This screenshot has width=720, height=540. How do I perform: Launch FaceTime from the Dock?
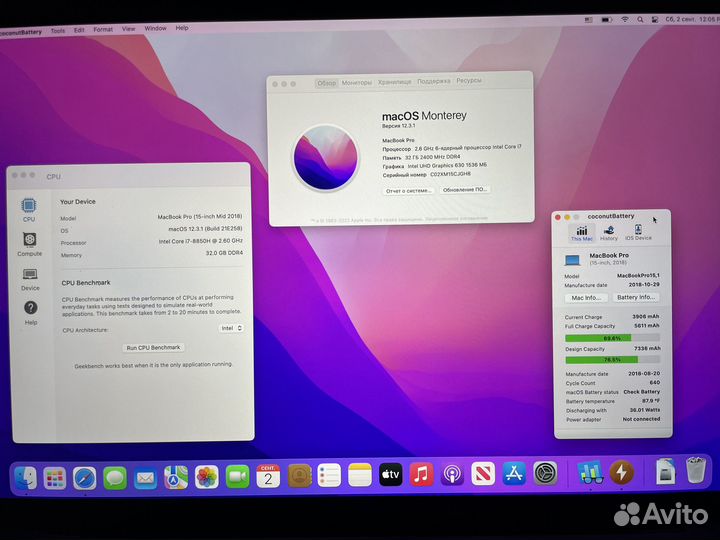point(237,477)
